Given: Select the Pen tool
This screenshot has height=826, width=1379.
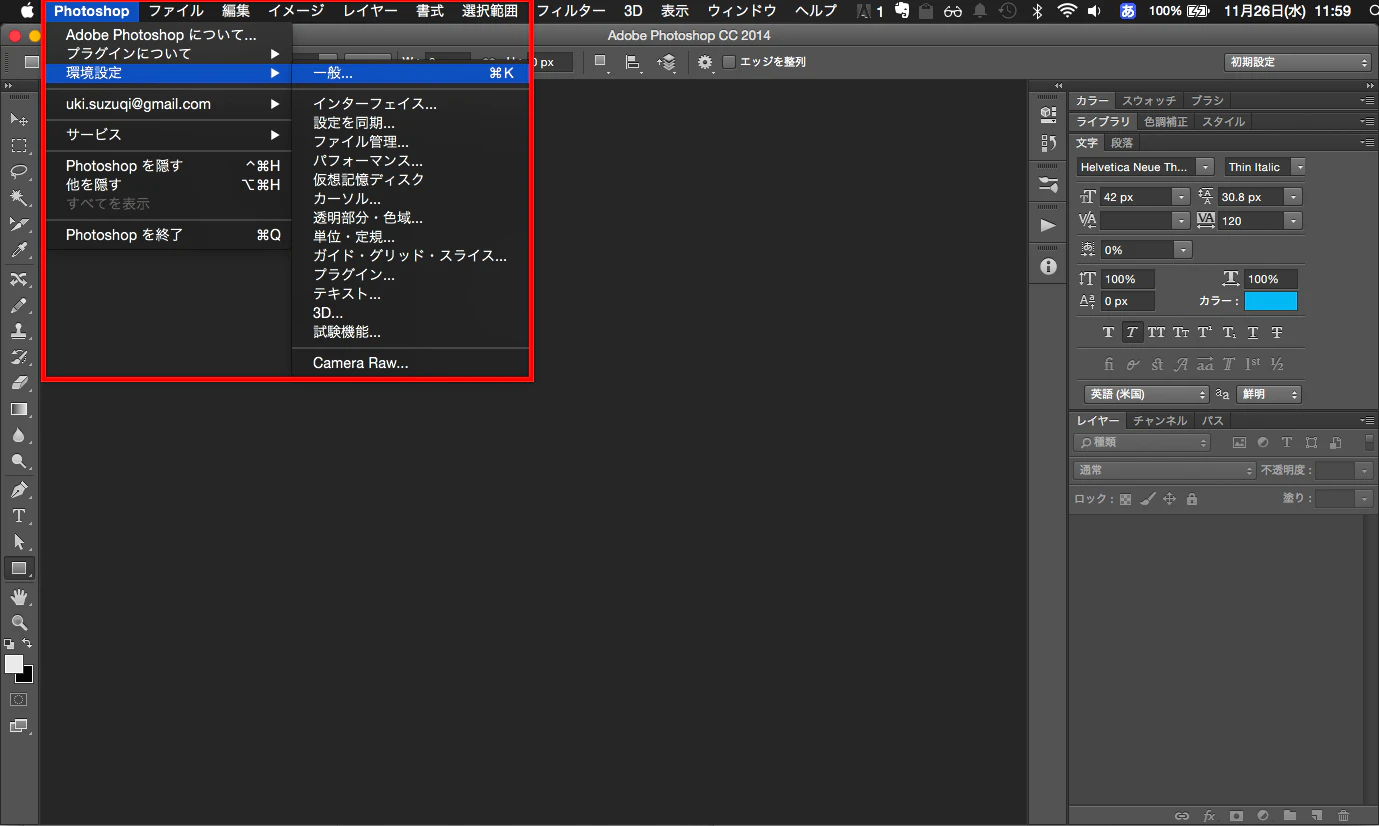Looking at the screenshot, I should (x=18, y=490).
